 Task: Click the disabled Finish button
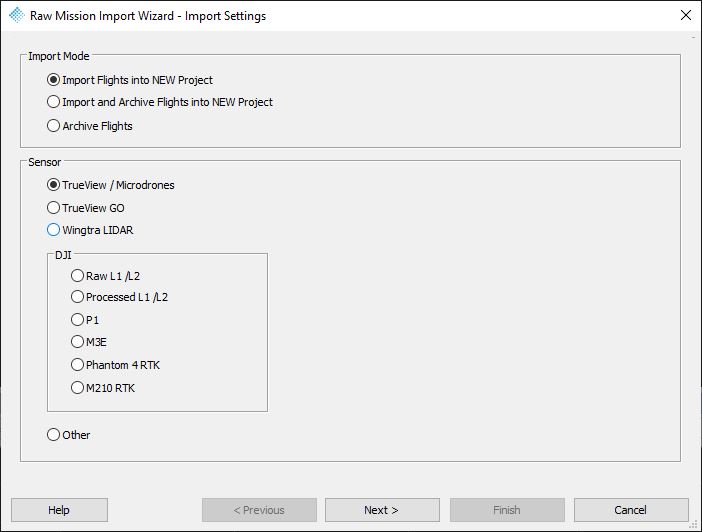507,510
